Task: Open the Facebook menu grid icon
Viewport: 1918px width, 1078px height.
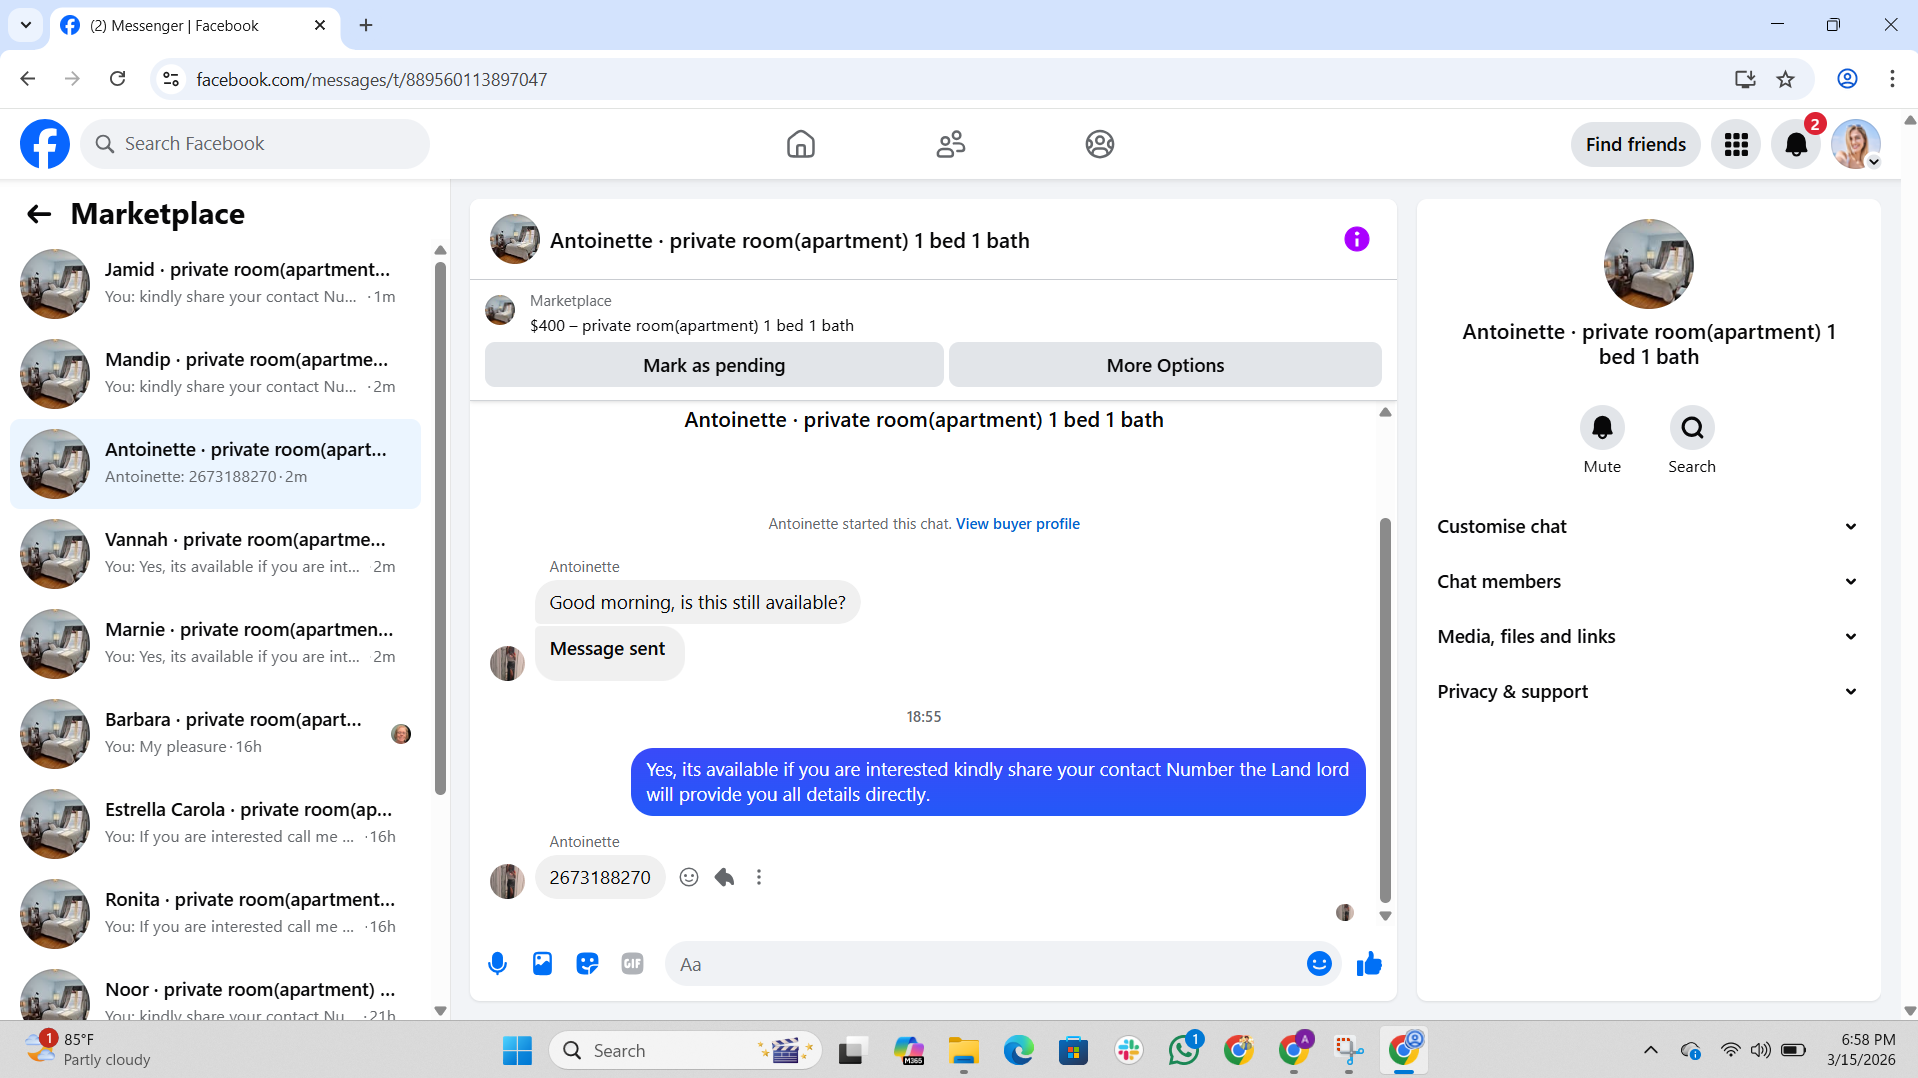Action: click(x=1736, y=144)
